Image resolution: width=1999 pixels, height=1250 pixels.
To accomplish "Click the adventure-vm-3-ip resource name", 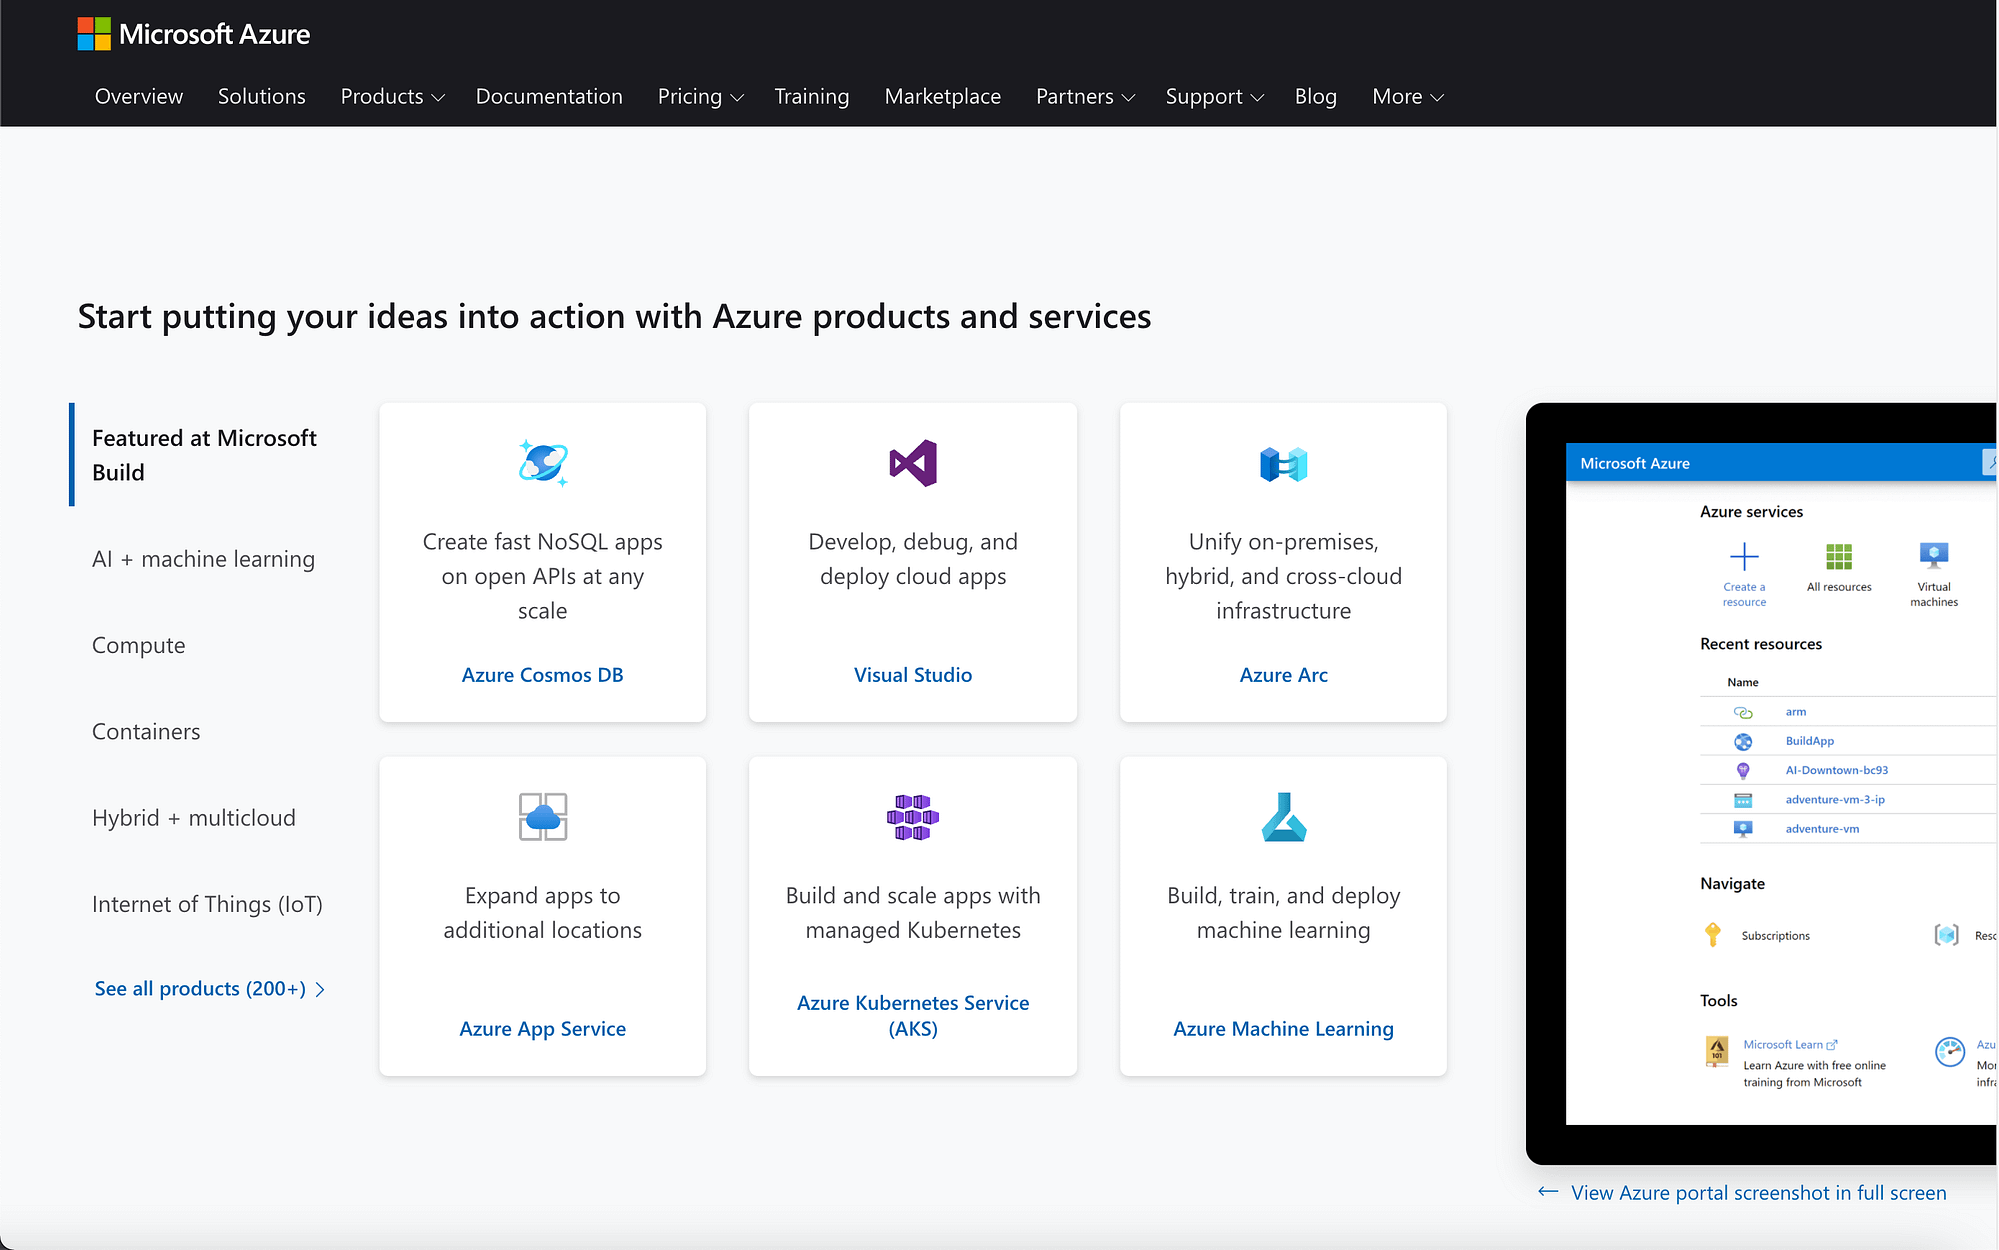I will (x=1835, y=800).
